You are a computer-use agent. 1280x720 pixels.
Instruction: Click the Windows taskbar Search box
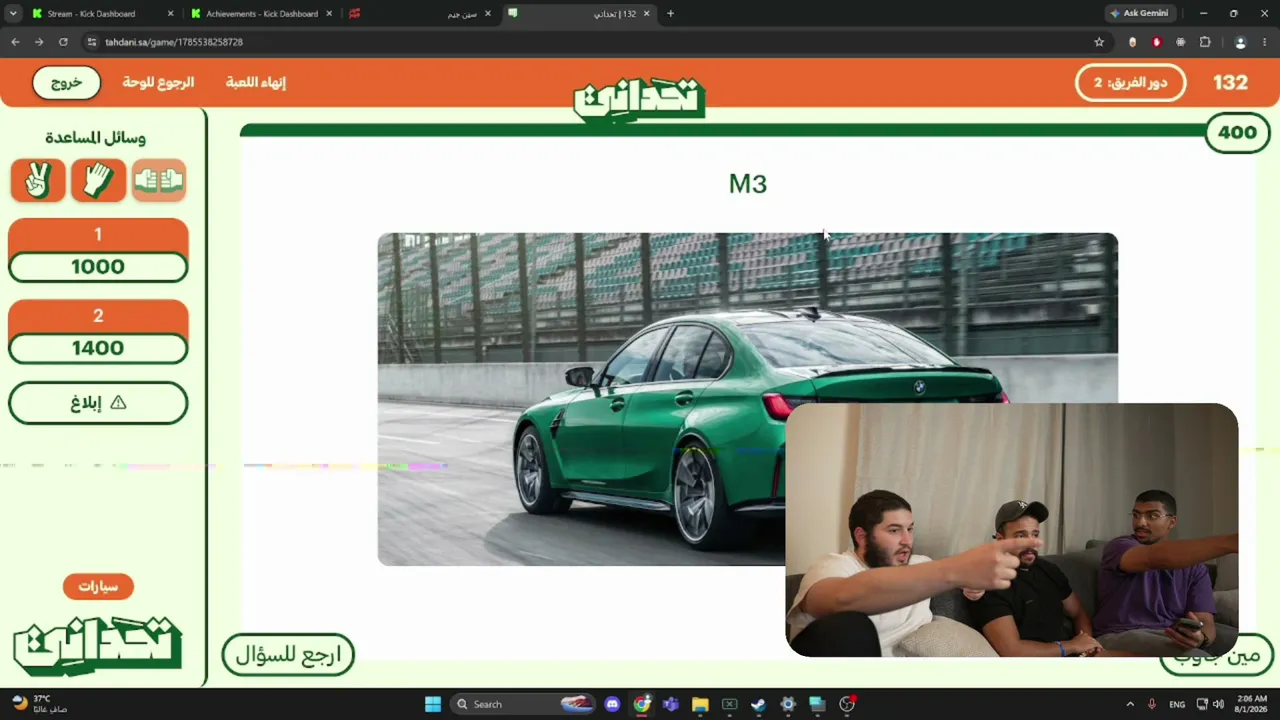pyautogui.click(x=521, y=704)
